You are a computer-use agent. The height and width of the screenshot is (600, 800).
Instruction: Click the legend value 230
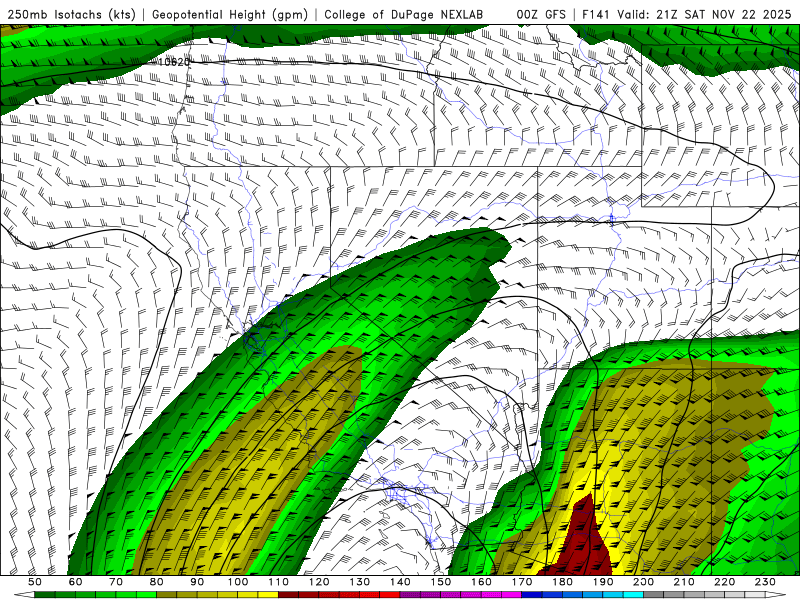(765, 582)
